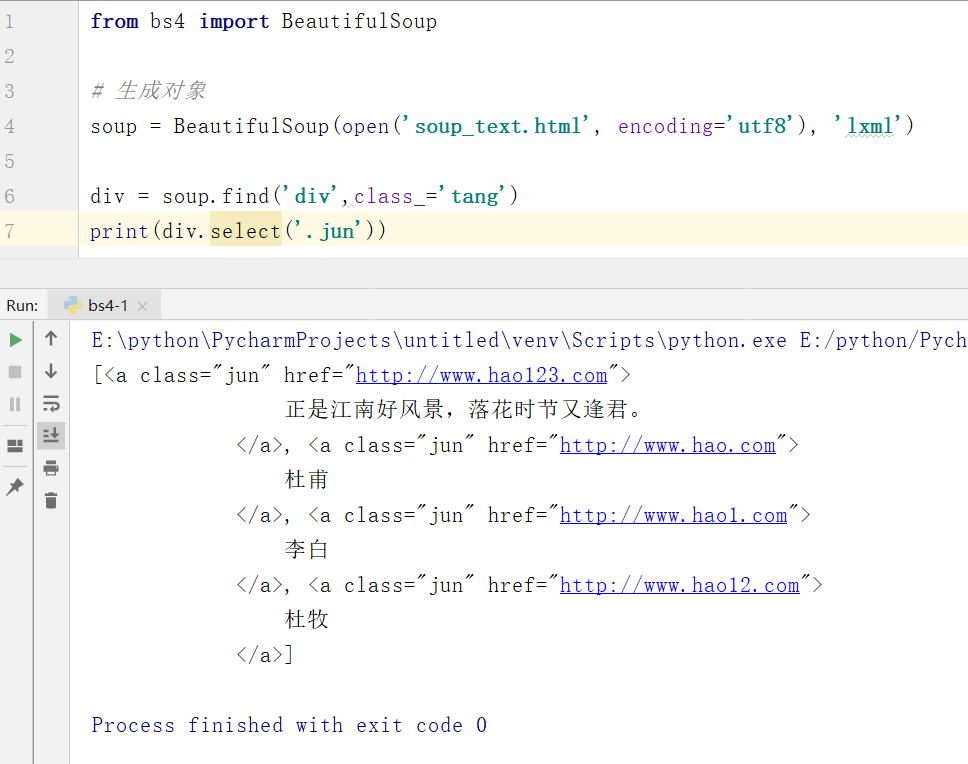Screen dimensions: 968x764
Task: Click the '.jun' selector string
Action: pos(327,231)
